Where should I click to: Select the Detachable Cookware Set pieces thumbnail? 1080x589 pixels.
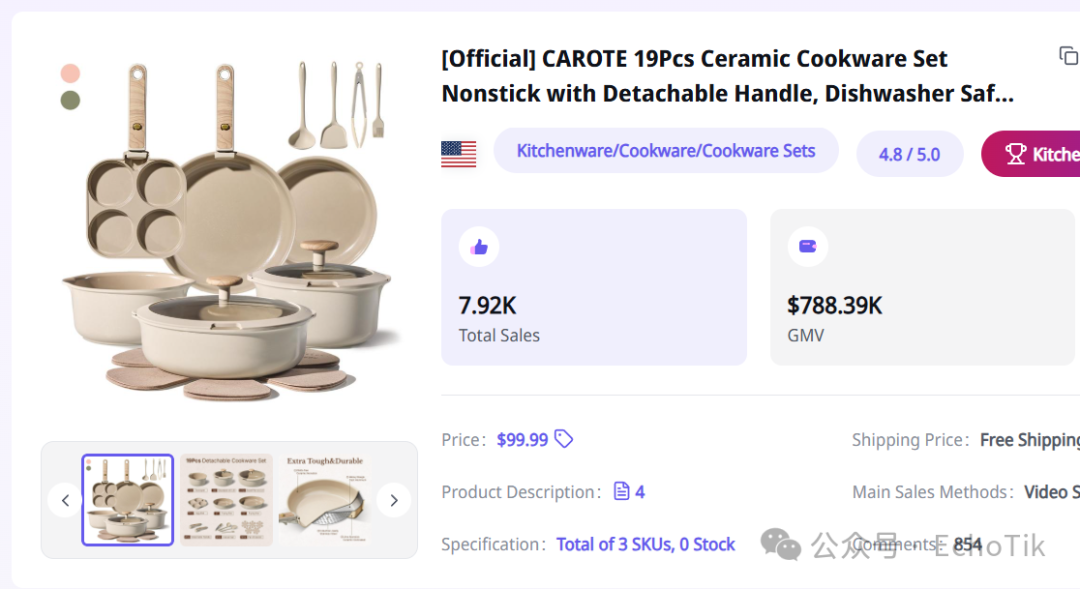[227, 500]
